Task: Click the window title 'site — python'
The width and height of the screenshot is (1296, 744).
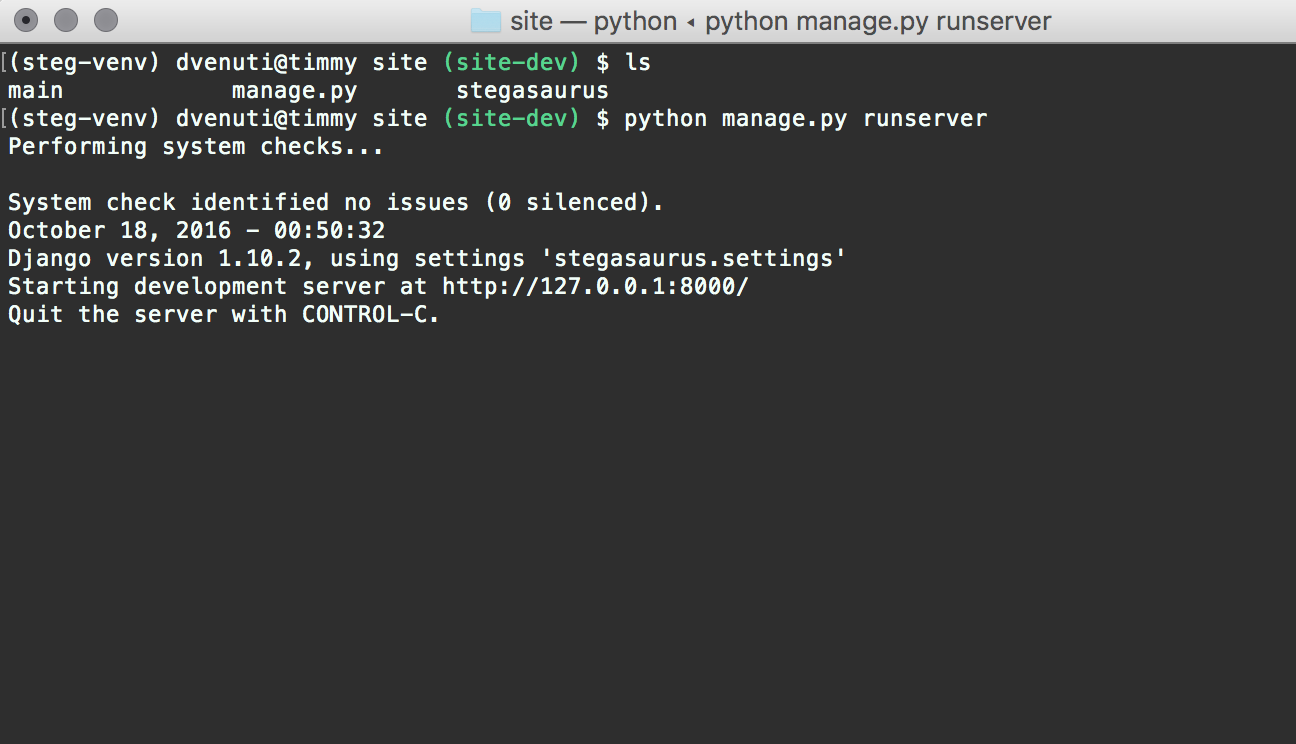Action: 594,21
